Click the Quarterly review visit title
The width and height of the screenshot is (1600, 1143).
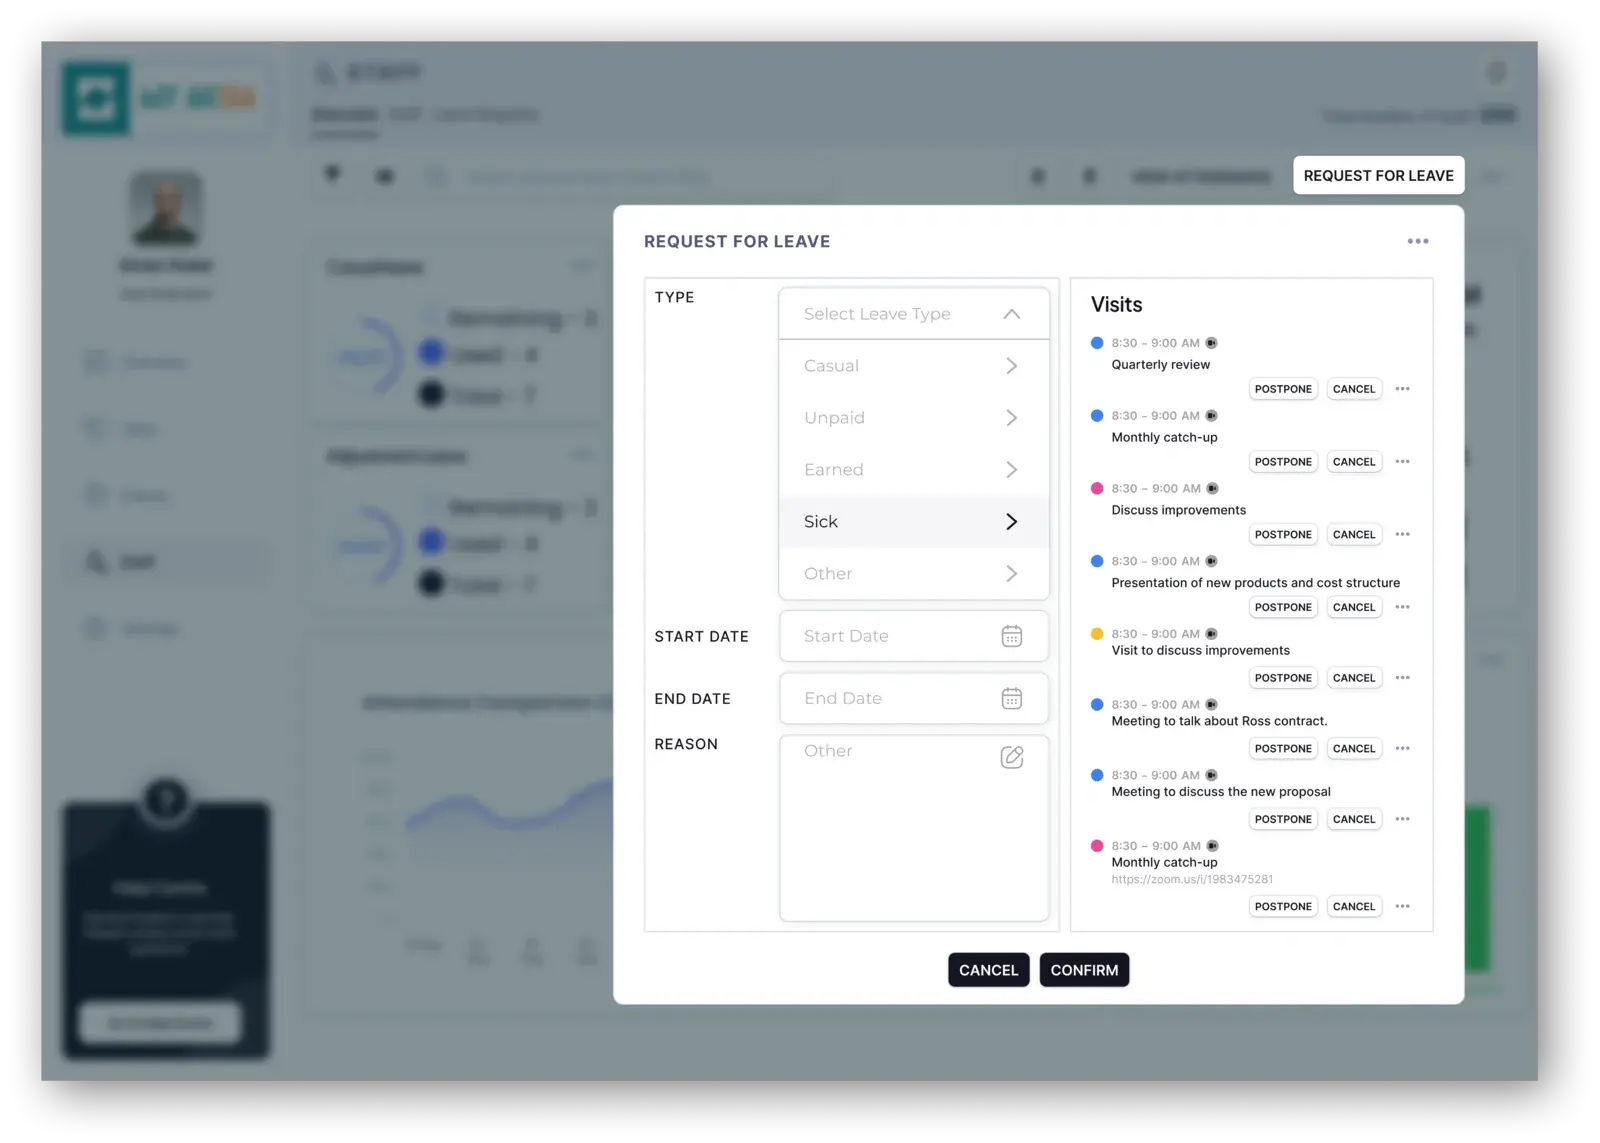click(1160, 365)
